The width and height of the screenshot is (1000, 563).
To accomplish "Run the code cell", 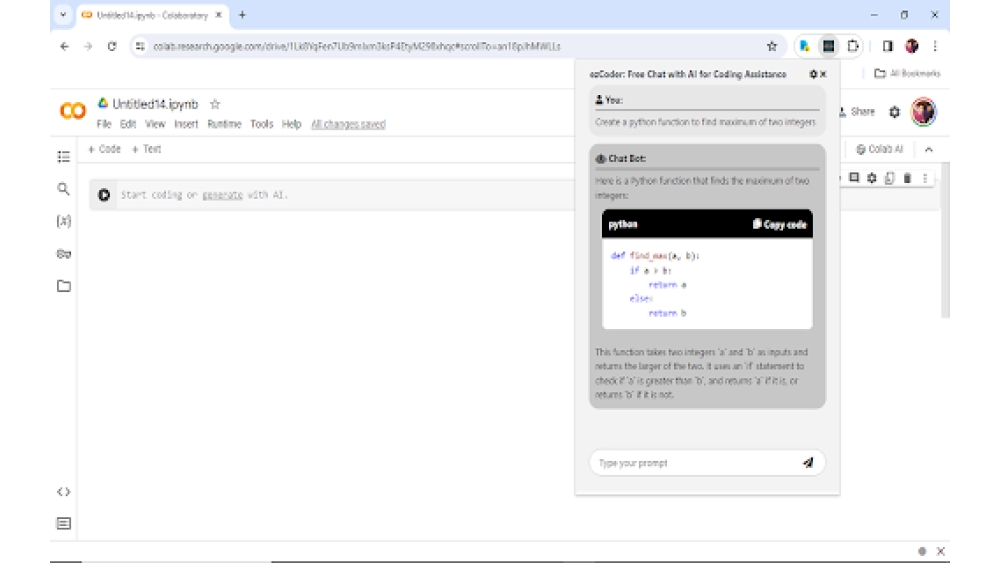I will pyautogui.click(x=104, y=195).
